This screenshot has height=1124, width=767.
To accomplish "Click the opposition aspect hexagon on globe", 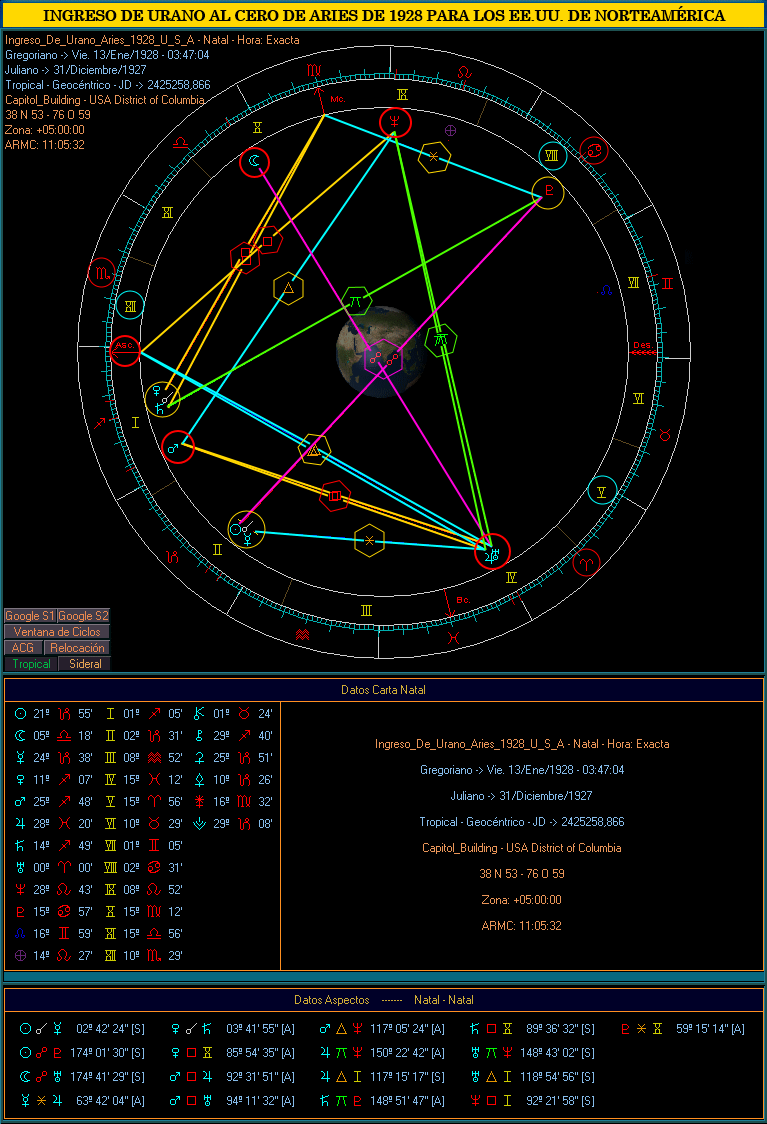I will point(382,358).
